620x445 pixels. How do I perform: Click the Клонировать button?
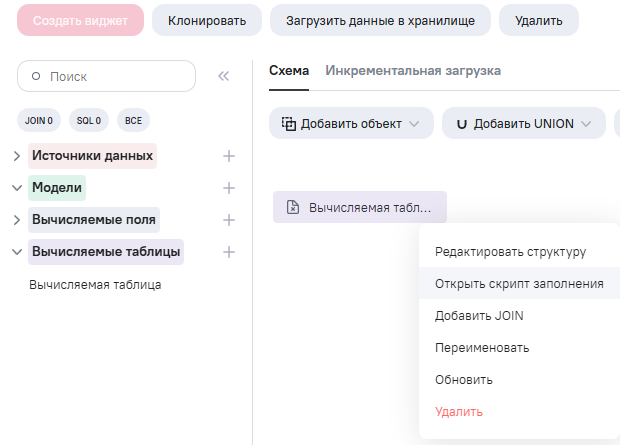[x=207, y=20]
